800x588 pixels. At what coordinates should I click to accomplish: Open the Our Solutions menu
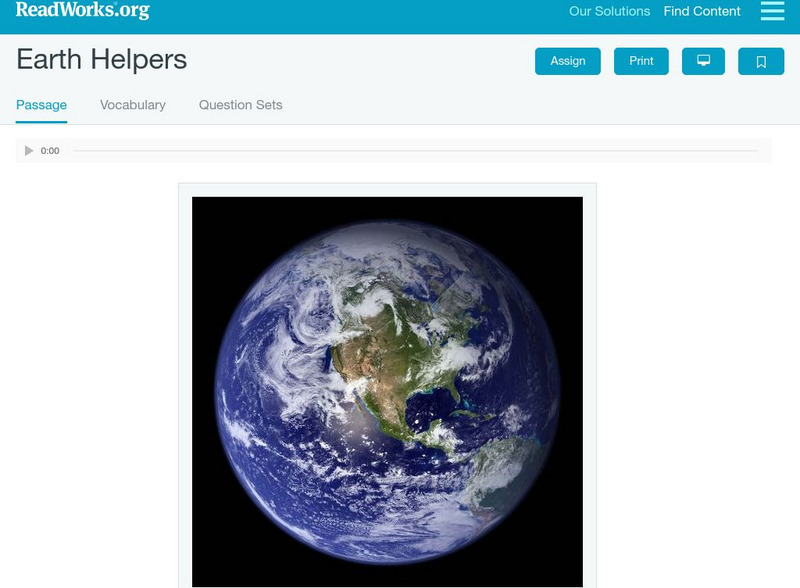(609, 11)
